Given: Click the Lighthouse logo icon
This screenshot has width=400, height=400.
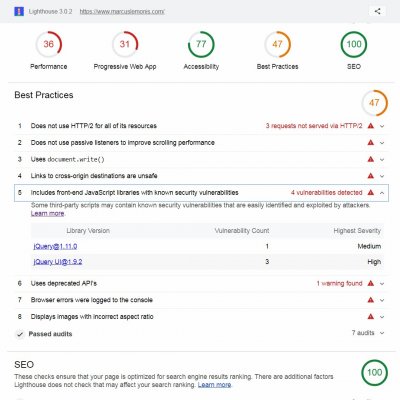Looking at the screenshot, I should click(x=19, y=11).
